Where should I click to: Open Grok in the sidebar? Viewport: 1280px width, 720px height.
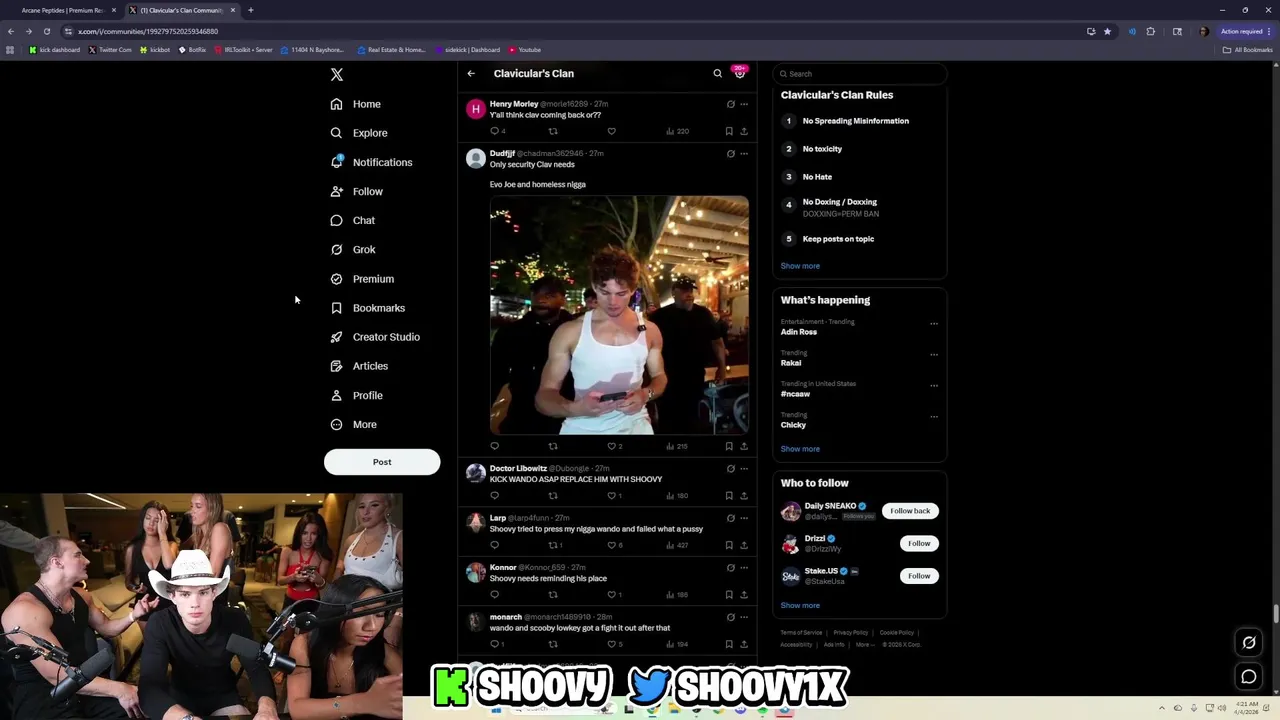click(x=352, y=249)
